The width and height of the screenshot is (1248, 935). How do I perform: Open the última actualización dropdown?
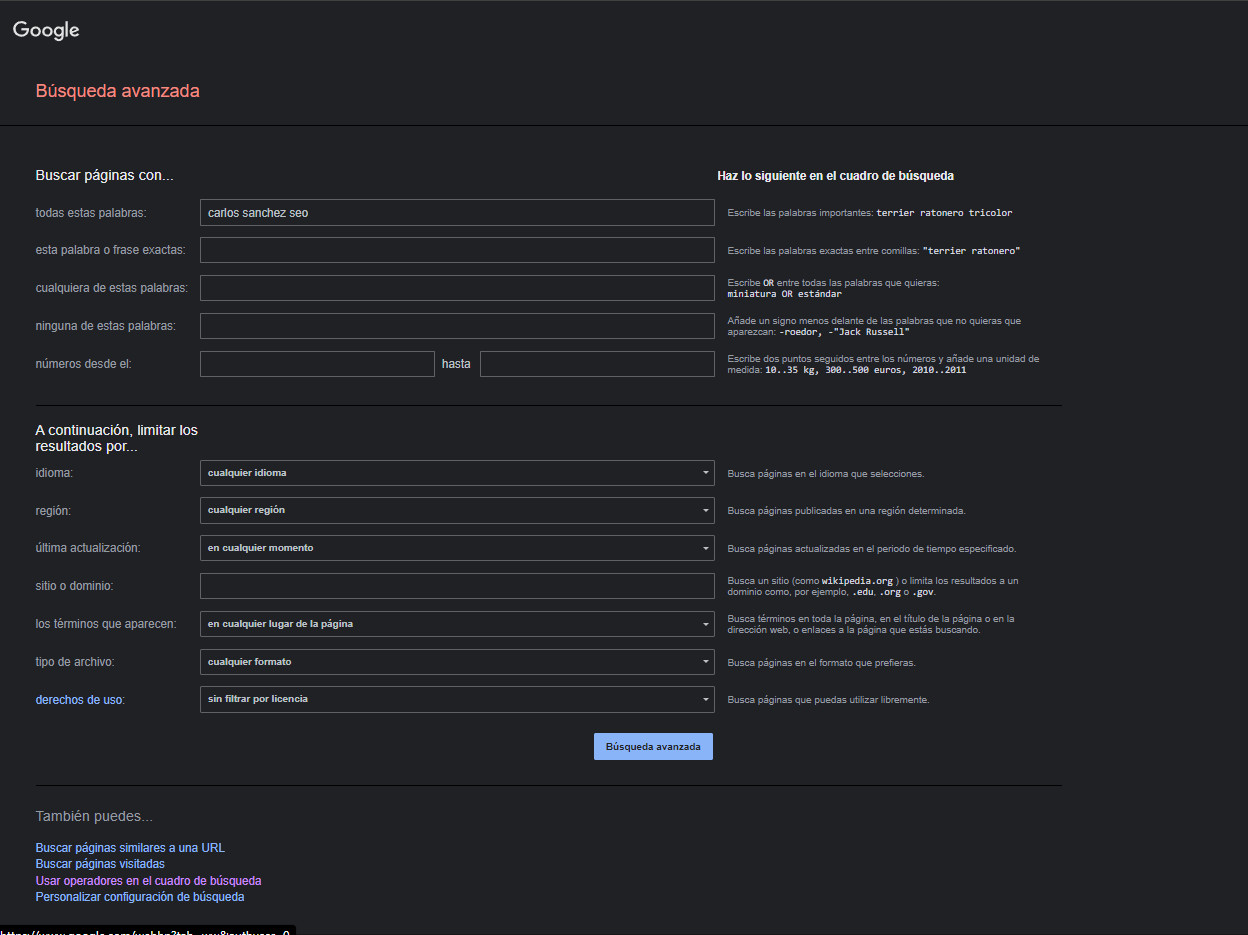tap(457, 548)
